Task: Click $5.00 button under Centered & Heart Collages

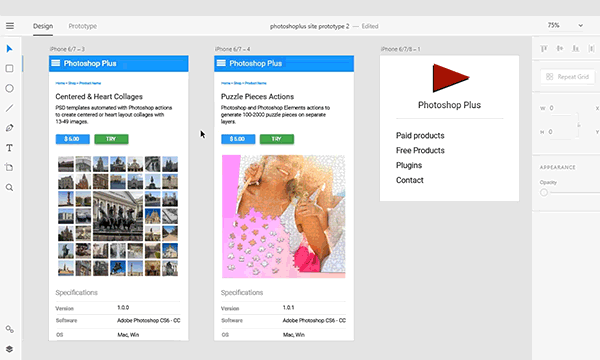Action: coord(73,139)
